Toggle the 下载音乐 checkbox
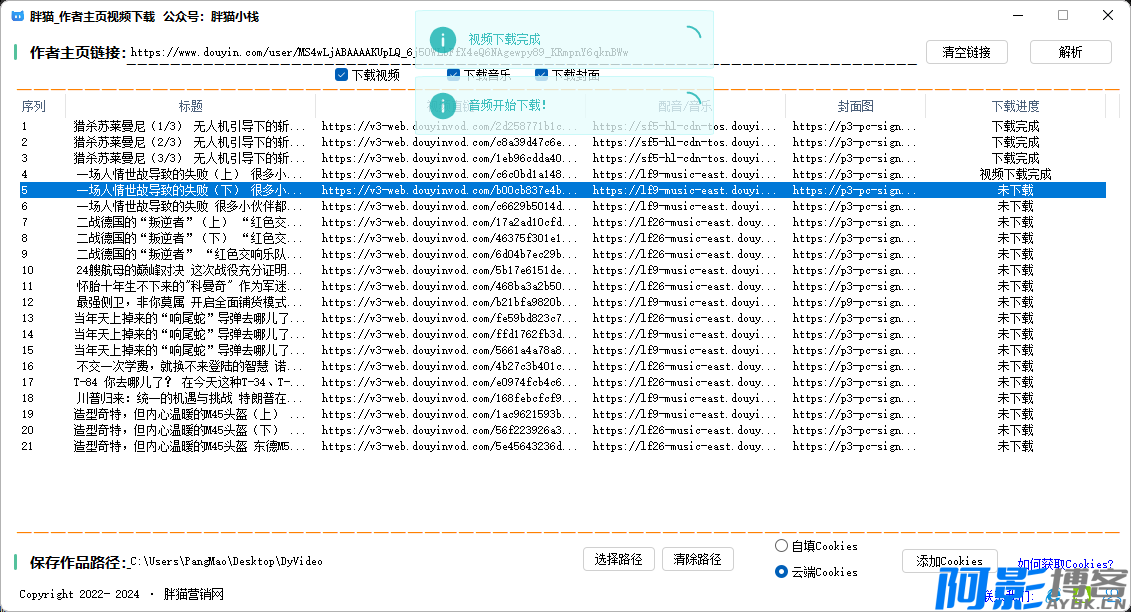1131x612 pixels. pos(453,75)
